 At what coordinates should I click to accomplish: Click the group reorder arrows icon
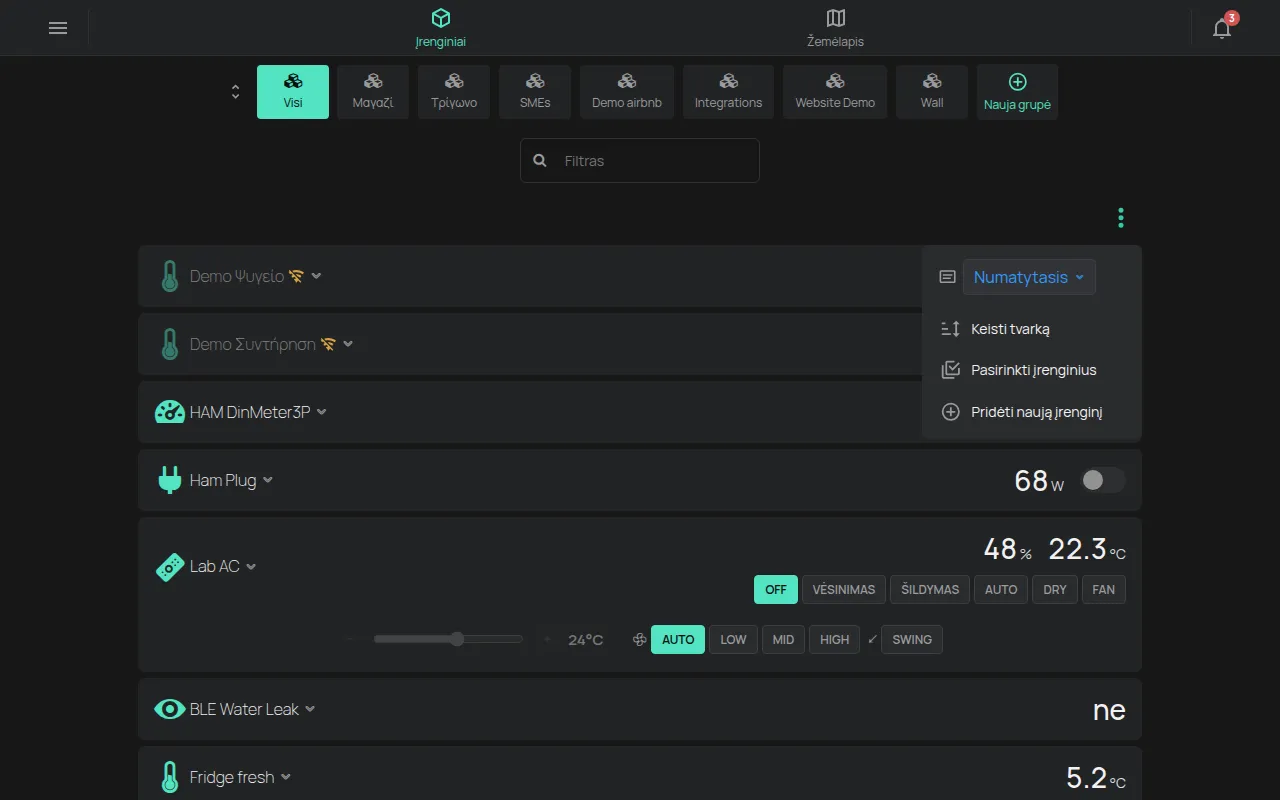click(235, 92)
